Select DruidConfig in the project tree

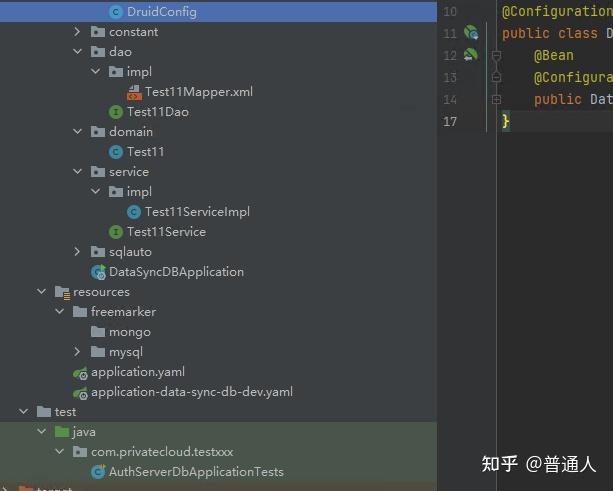click(162, 12)
